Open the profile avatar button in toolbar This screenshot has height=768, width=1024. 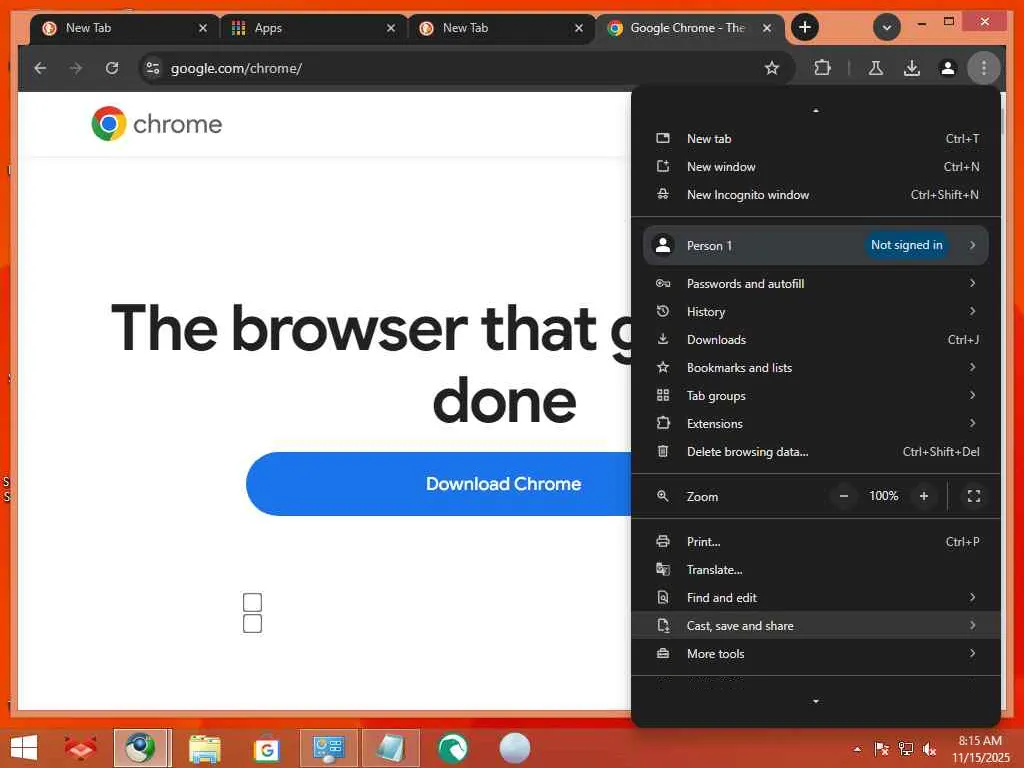[948, 68]
